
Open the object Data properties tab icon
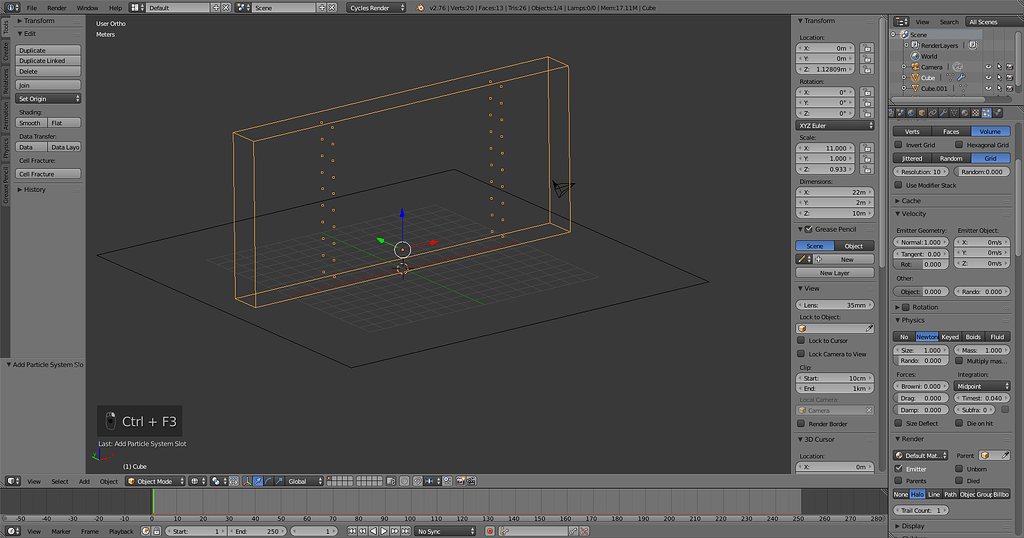pos(954,113)
